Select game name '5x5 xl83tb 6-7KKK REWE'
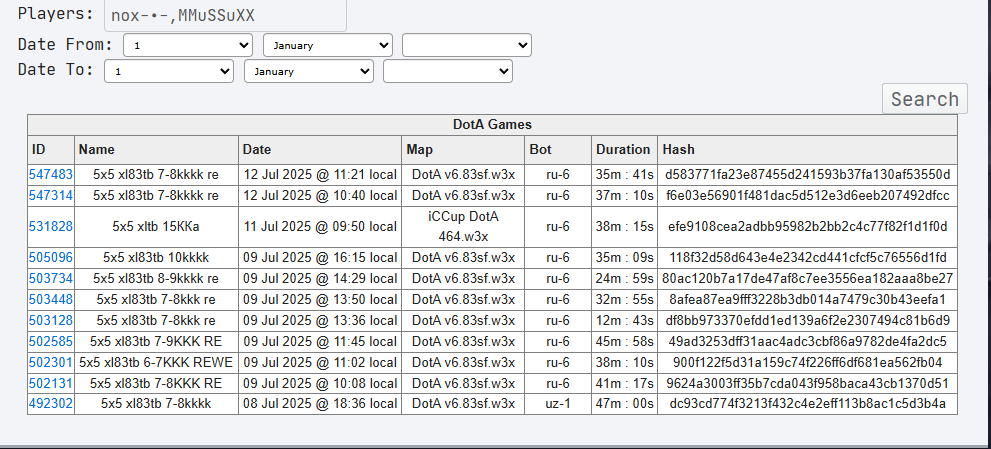The image size is (991, 449). (156, 362)
